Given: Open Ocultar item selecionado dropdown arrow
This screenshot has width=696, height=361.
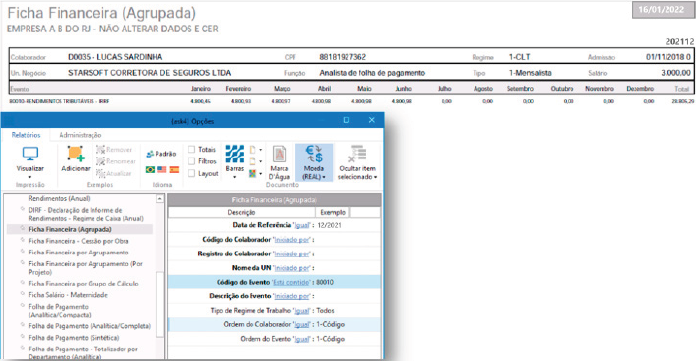Looking at the screenshot, I should [x=376, y=177].
